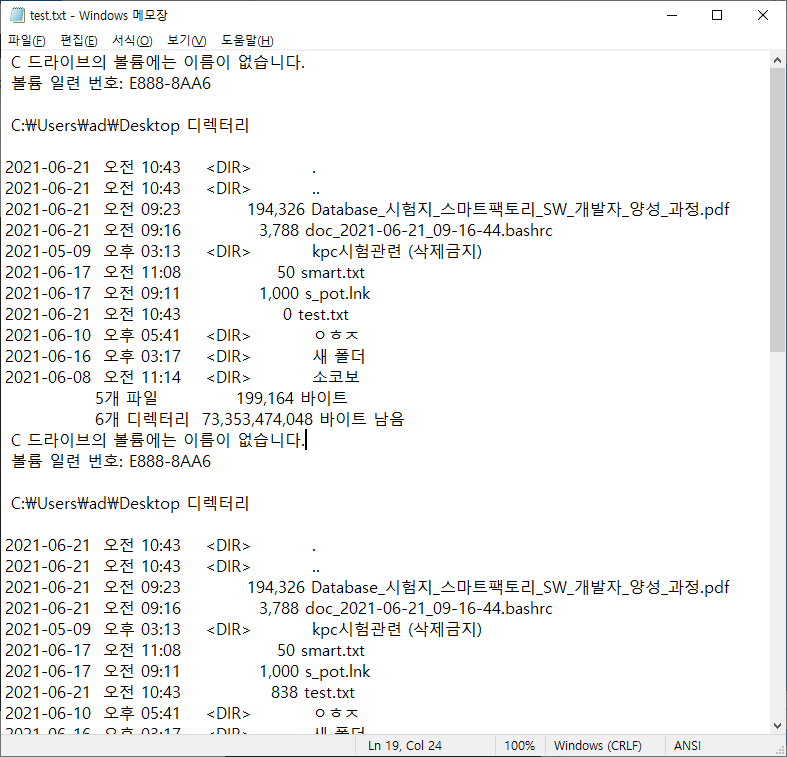
Task: Click the first 'C:₩Users₩ad₩Desktop 디렉터리' line
Action: 130,125
